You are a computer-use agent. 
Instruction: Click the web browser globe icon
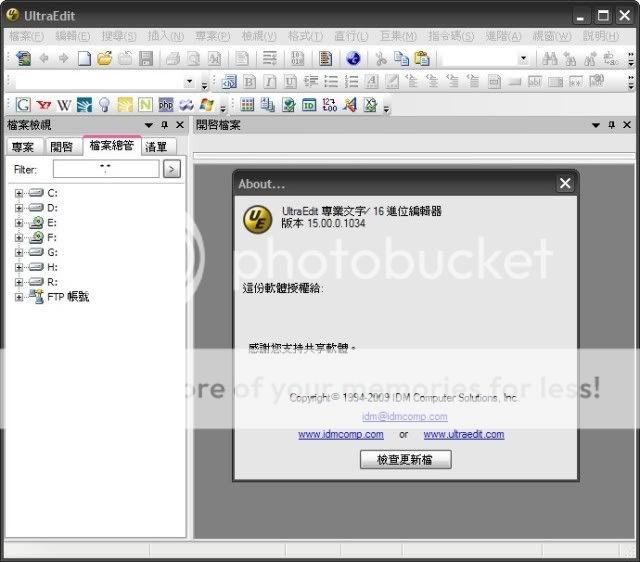353,58
